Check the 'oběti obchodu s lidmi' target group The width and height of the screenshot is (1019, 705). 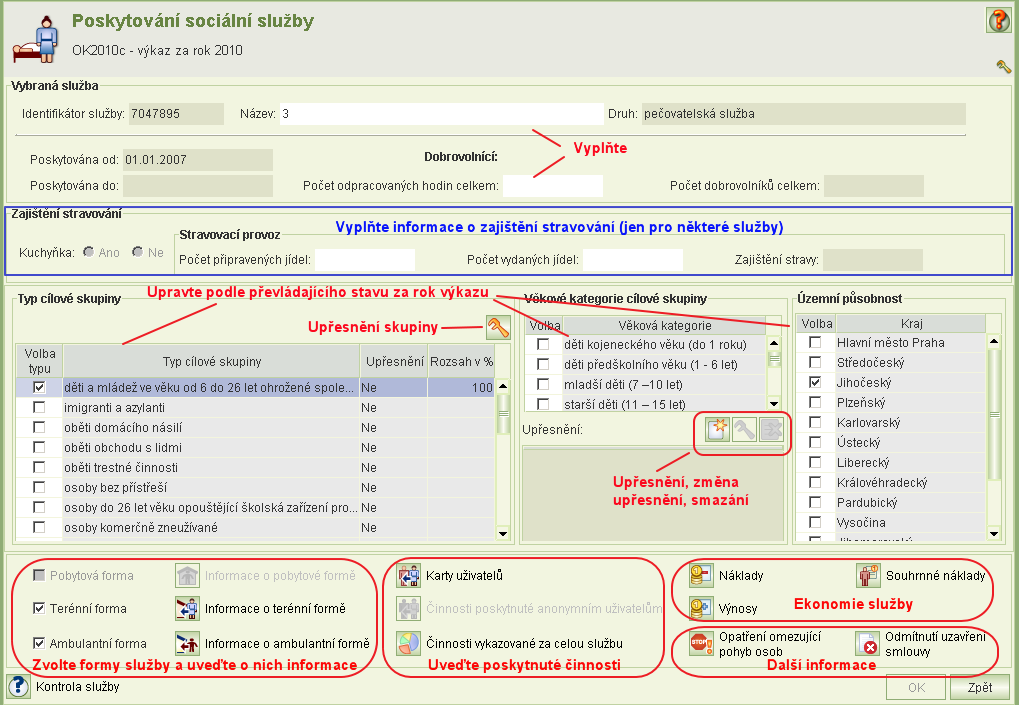pos(39,448)
